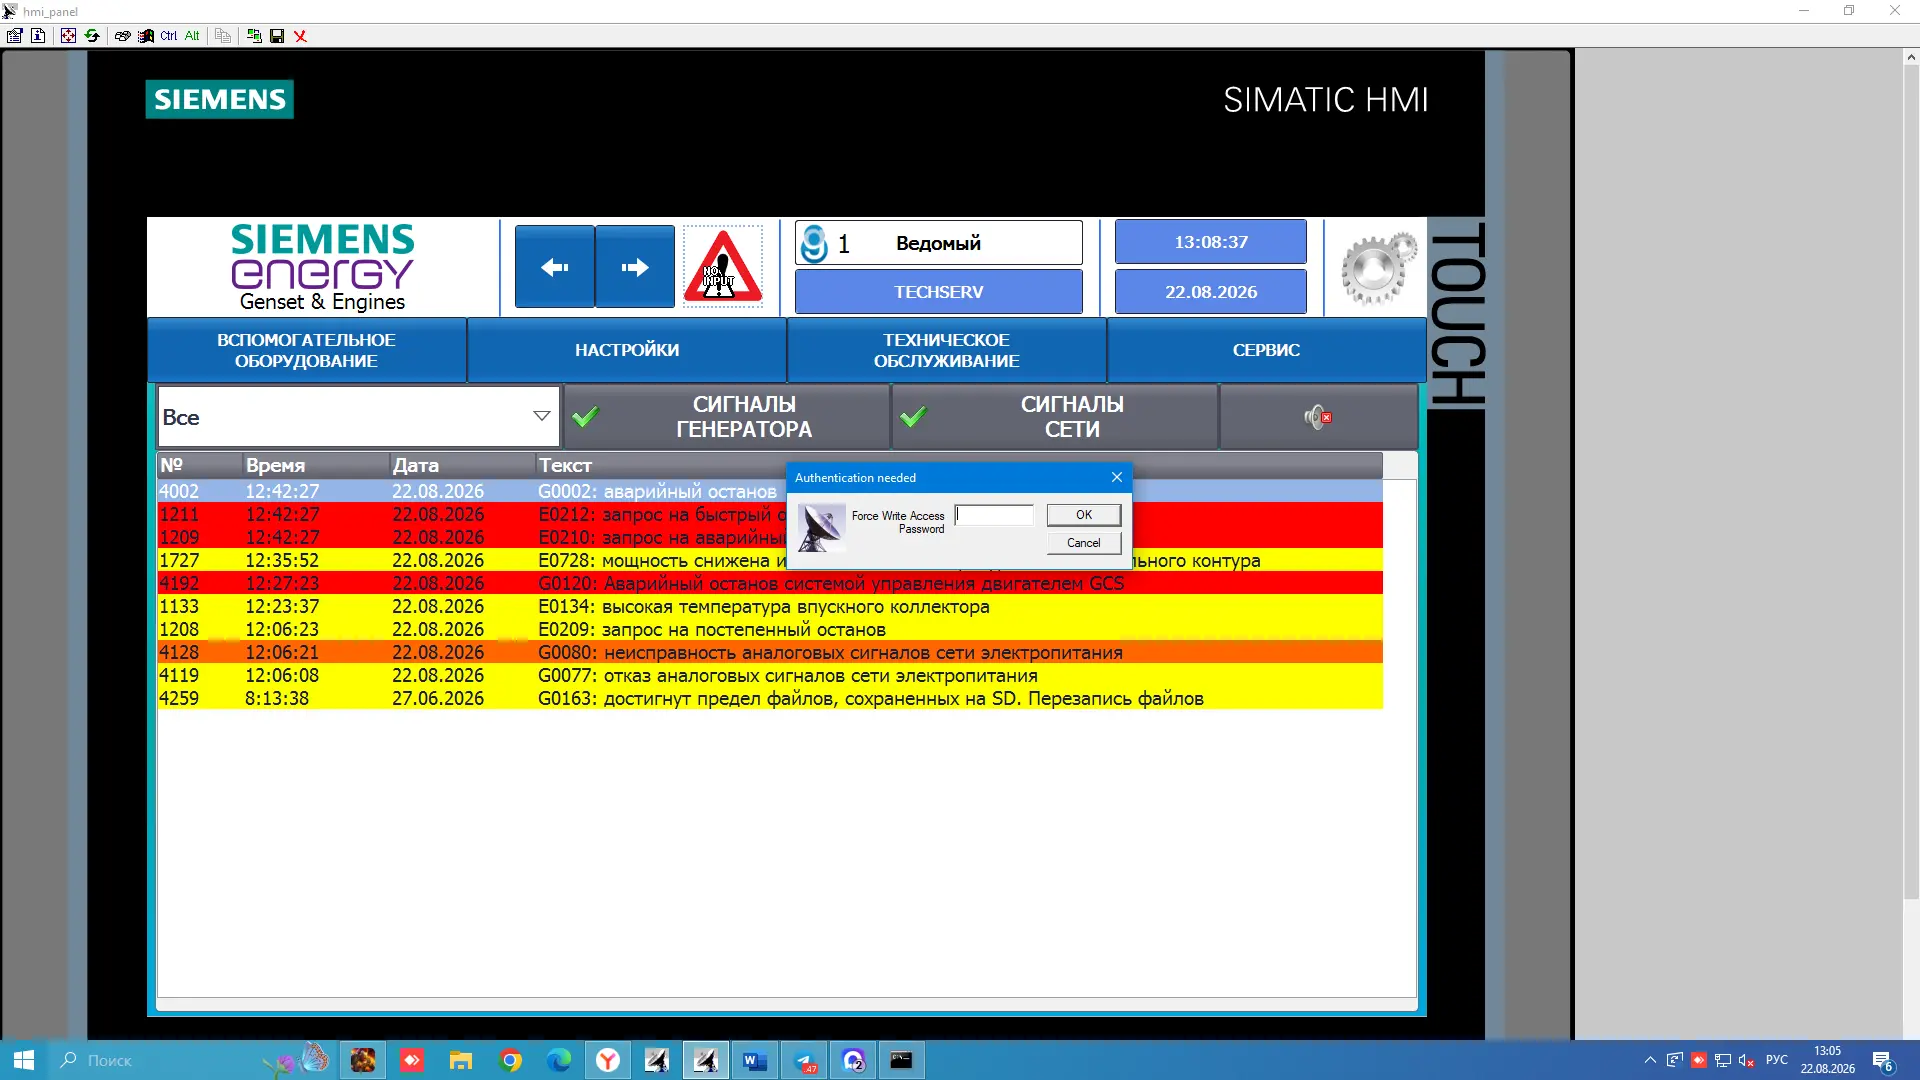
Task: Open File Explorer from taskbar
Action: coord(461,1060)
